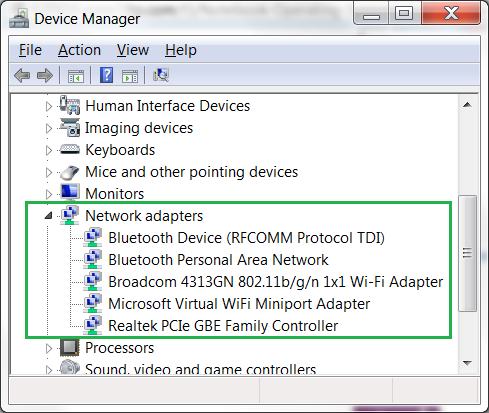
Task: Open the File menu
Action: click(x=30, y=50)
